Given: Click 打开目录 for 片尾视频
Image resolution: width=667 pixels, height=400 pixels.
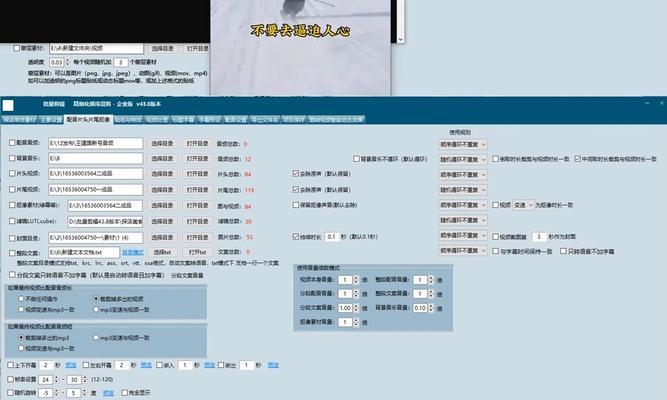Looking at the screenshot, I should 197,190.
